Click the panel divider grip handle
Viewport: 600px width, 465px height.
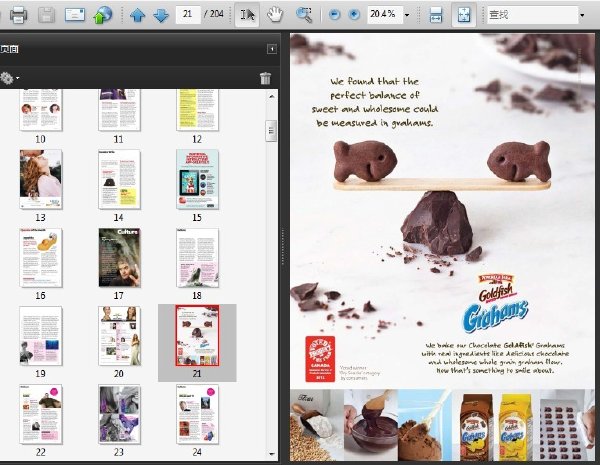(283, 247)
